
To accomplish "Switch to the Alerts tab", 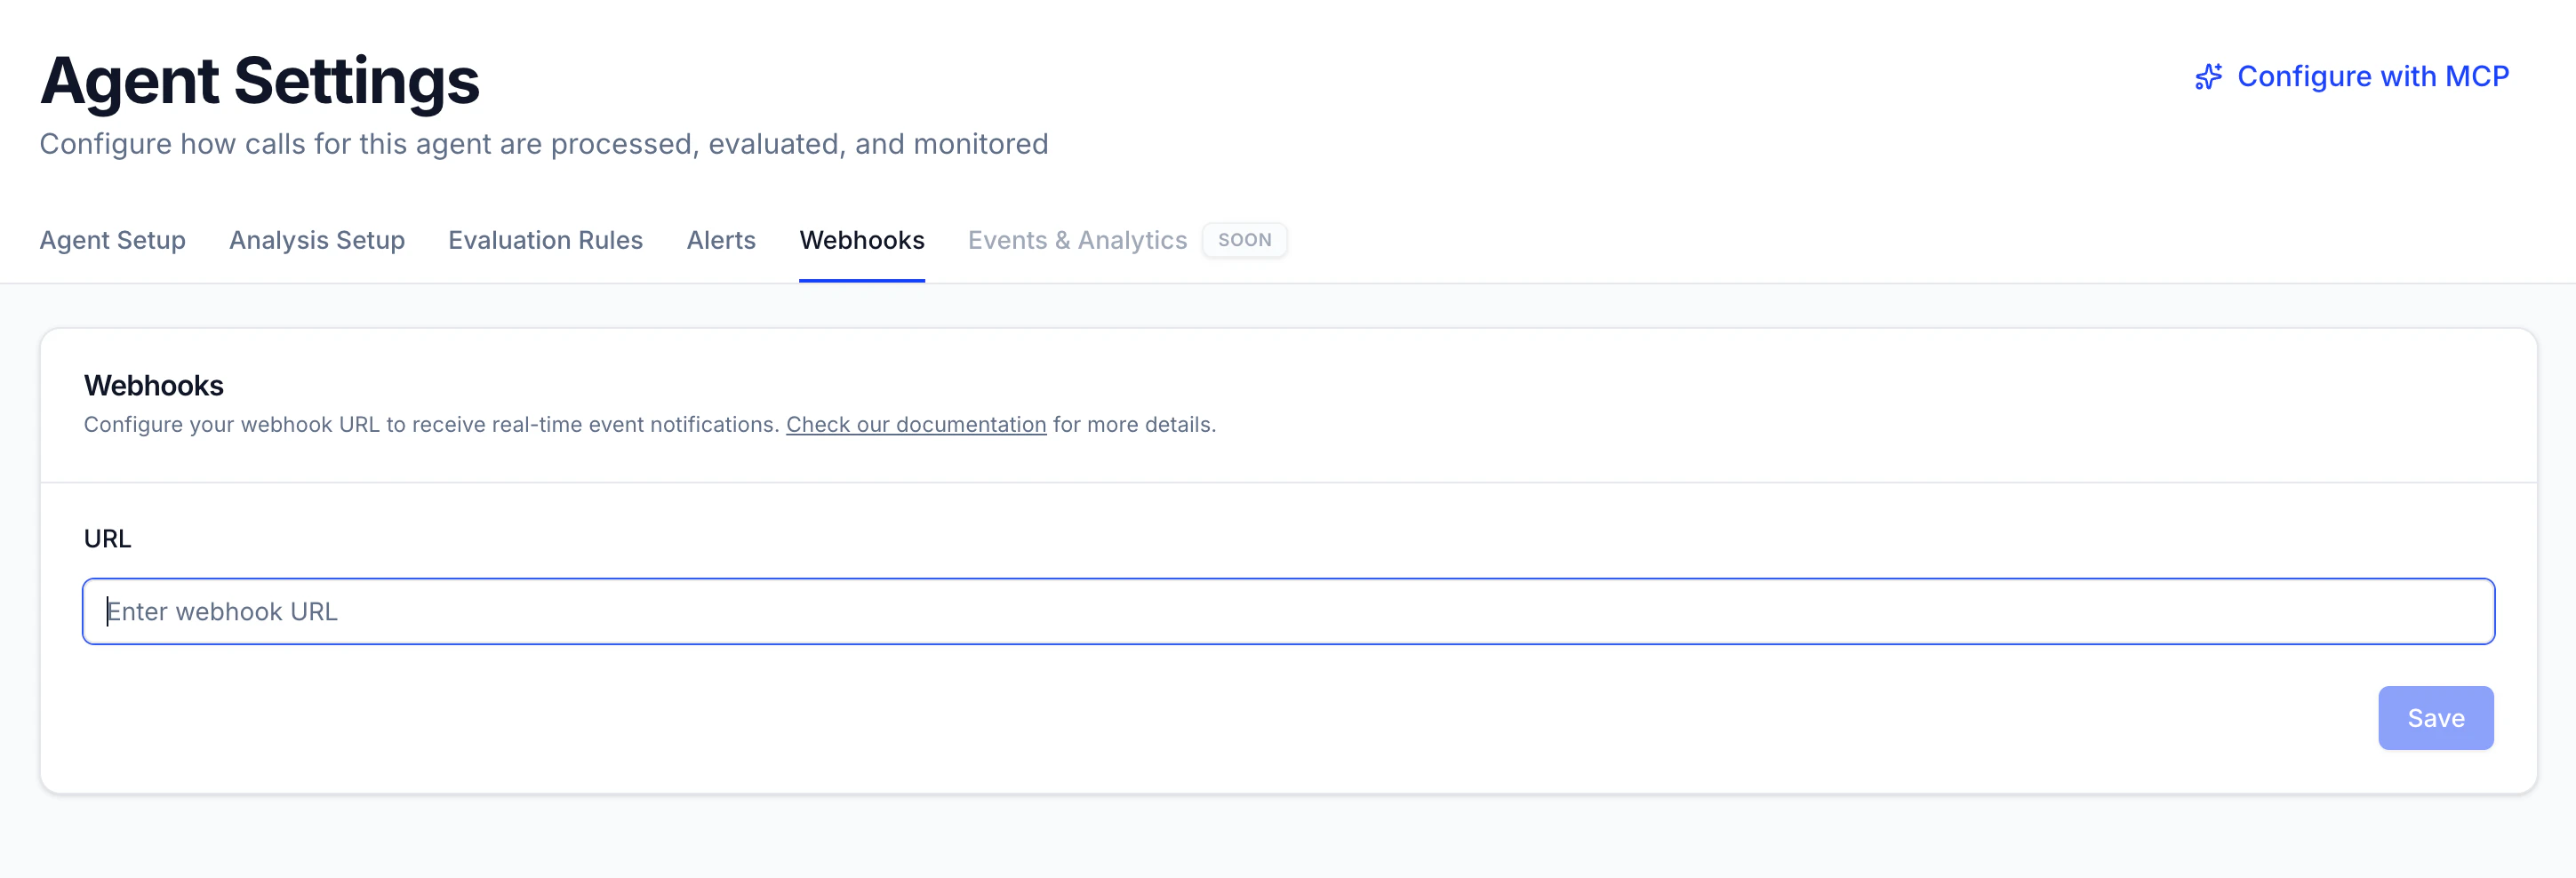I will click(721, 240).
